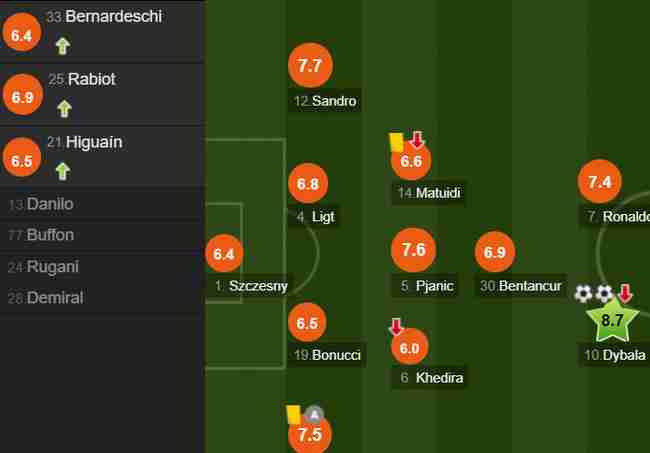Click the green sub-in arrow under Higuain
Screen dimensions: 650x453
tap(63, 171)
